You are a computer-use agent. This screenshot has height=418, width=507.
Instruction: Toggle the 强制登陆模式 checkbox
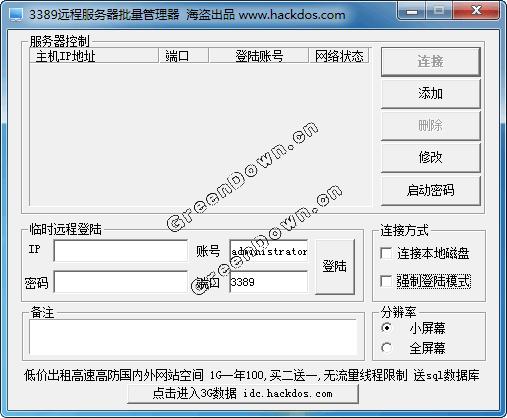pyautogui.click(x=386, y=281)
